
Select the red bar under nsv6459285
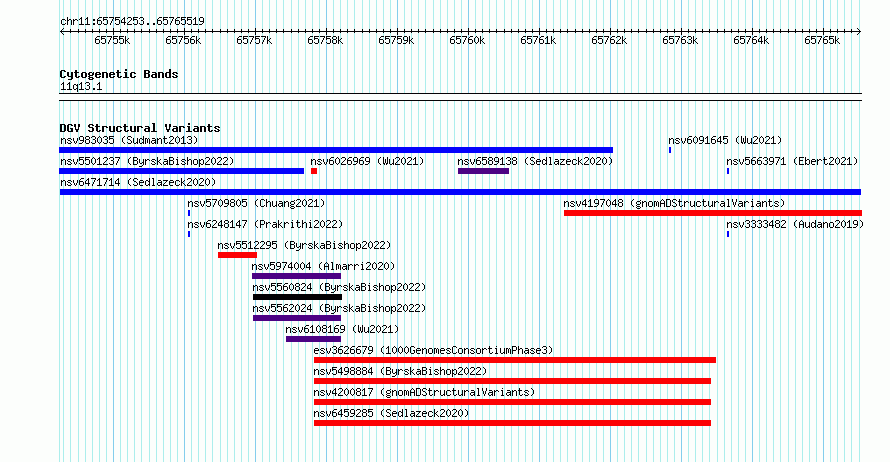pos(513,423)
